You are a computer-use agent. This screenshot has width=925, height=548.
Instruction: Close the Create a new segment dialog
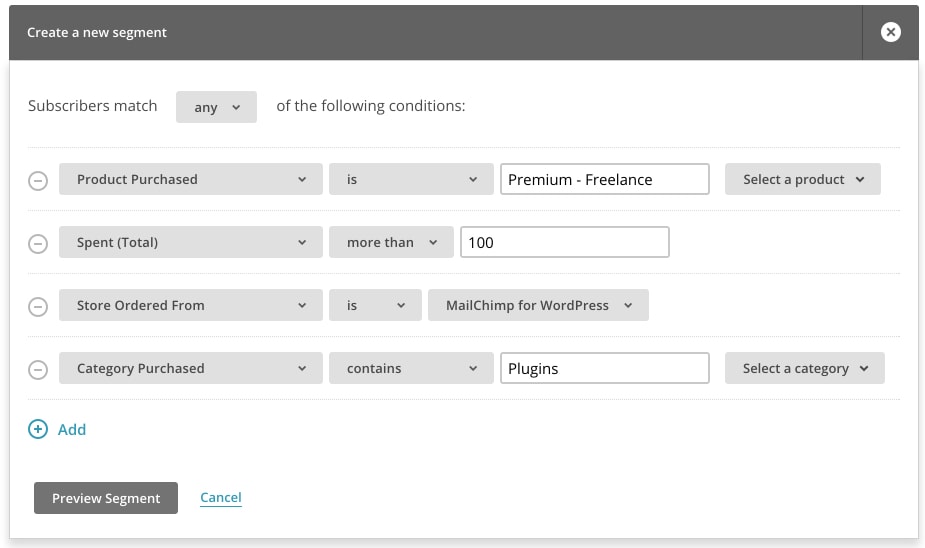click(x=890, y=32)
